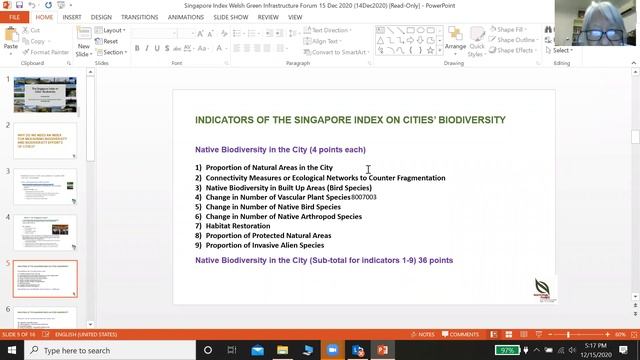Switch to the INSERT tab
640x360 pixels.
[72, 17]
